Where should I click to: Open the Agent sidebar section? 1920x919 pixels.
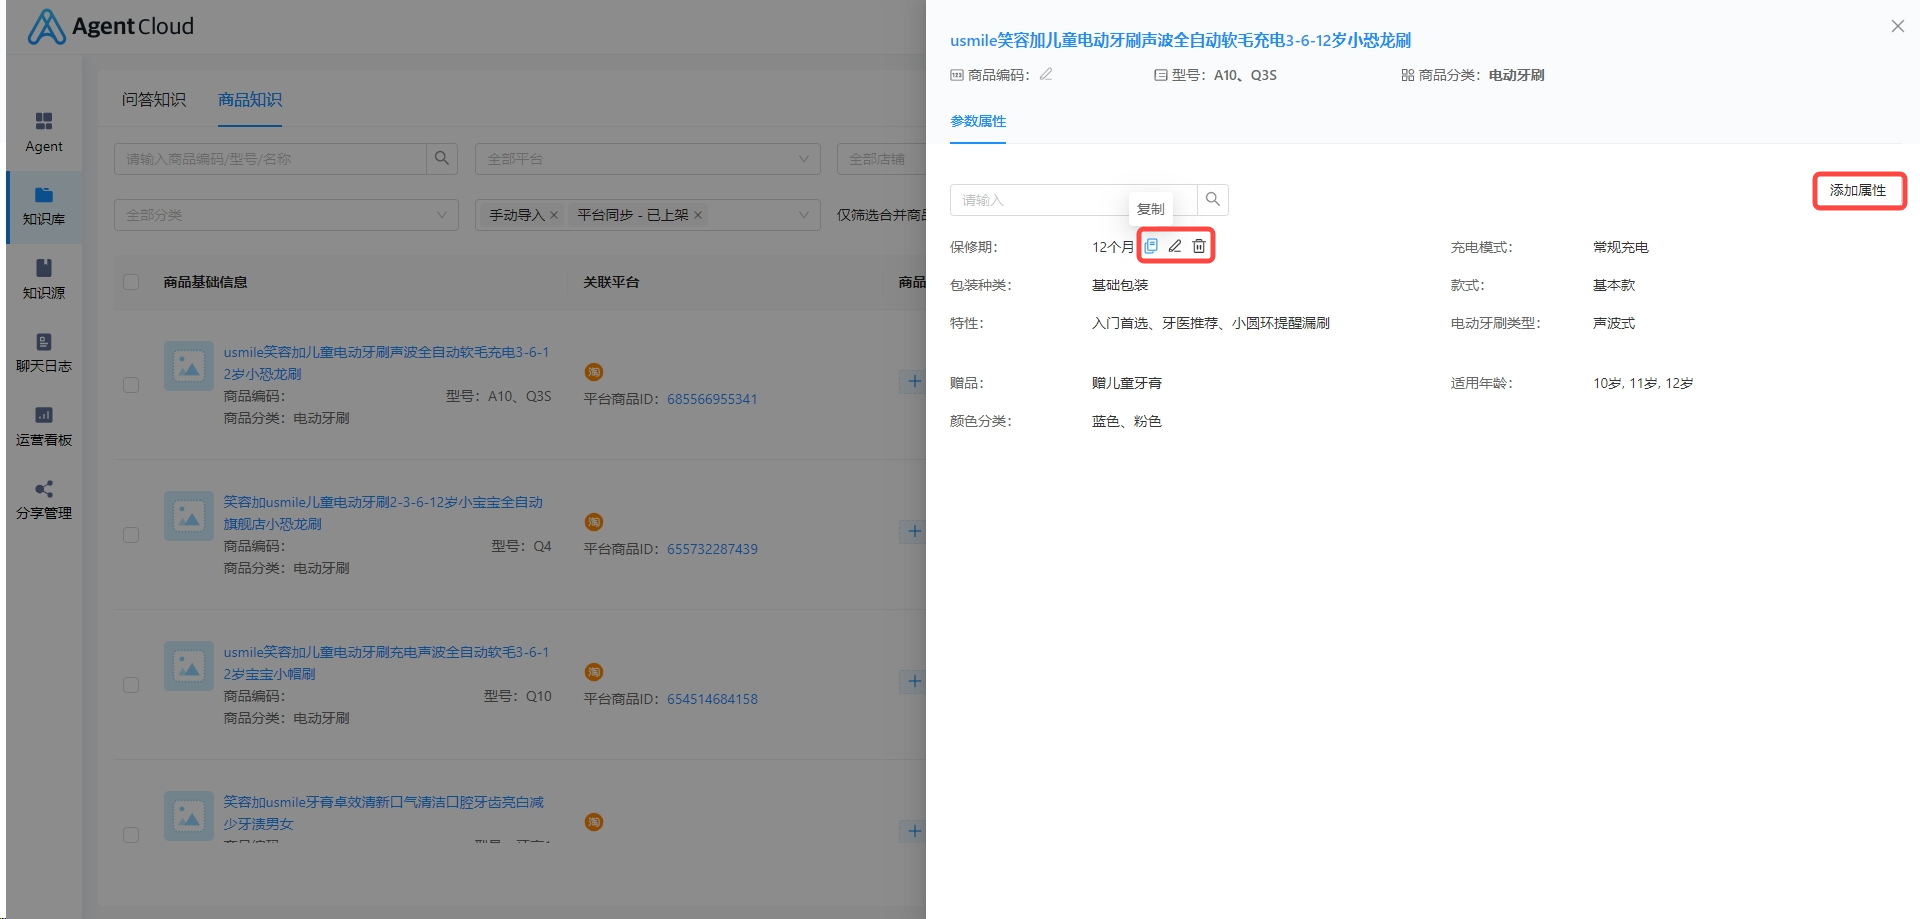[44, 133]
